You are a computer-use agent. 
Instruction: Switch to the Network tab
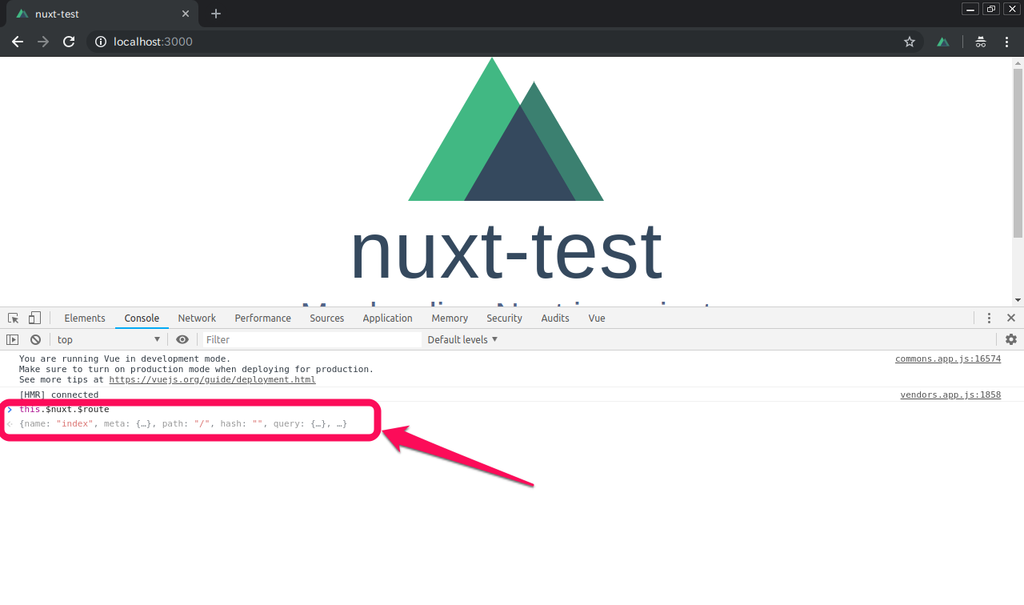click(x=197, y=318)
